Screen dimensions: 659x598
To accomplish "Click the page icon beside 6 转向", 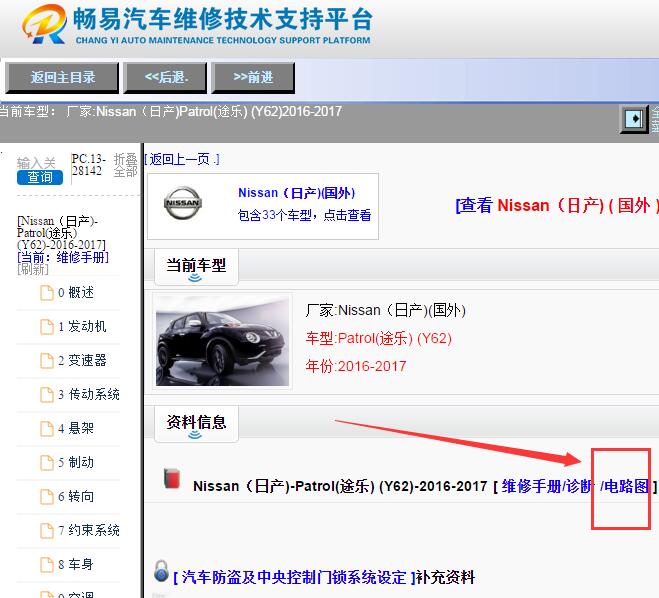I will [47, 497].
